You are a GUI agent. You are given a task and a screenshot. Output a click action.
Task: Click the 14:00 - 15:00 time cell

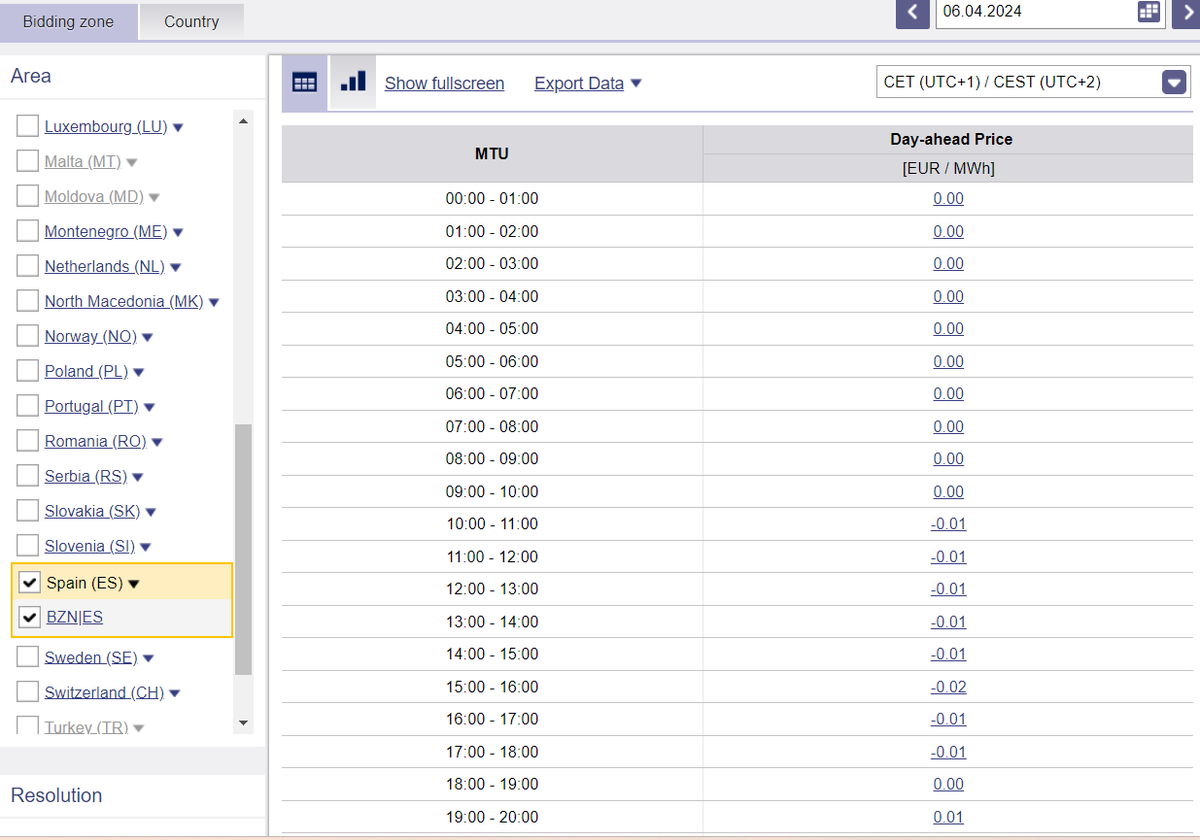click(492, 654)
